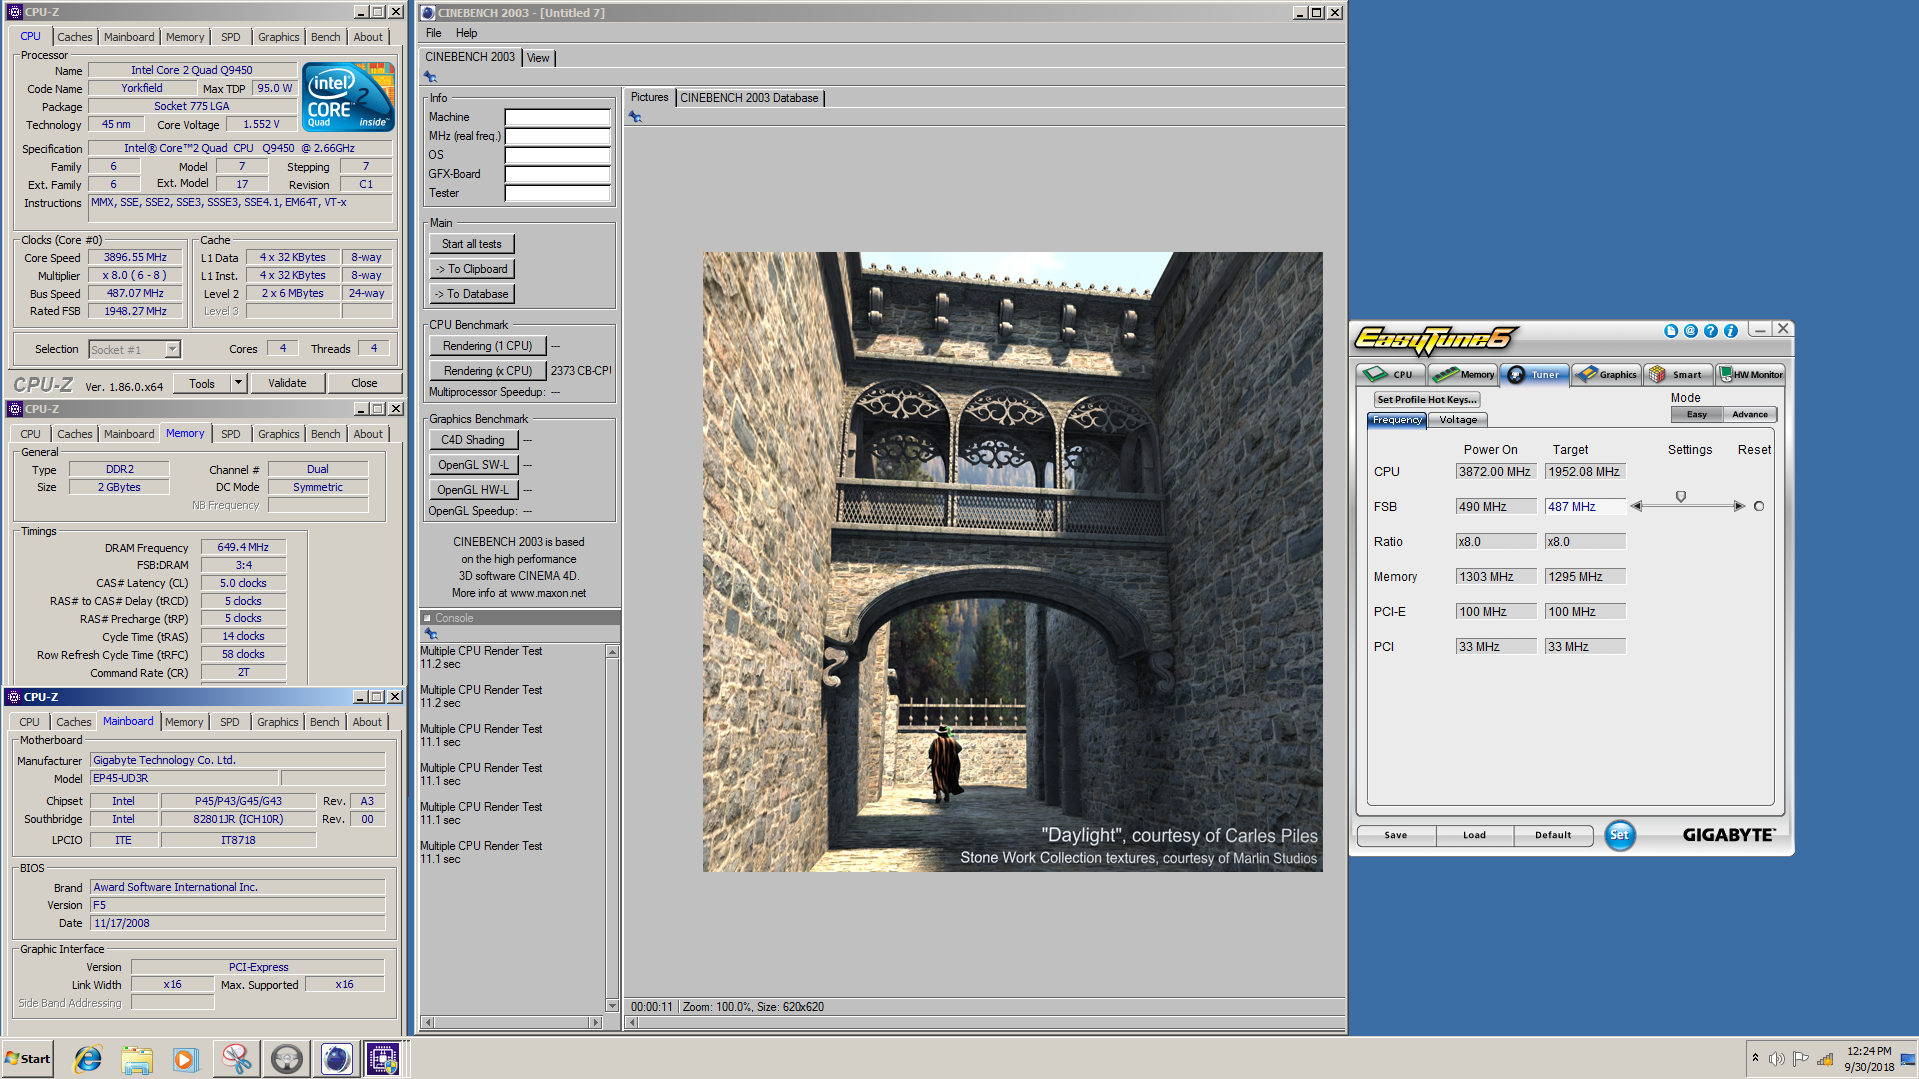The width and height of the screenshot is (1919, 1079).
Task: Select Easy mode in EasyTune6
Action: (1697, 414)
